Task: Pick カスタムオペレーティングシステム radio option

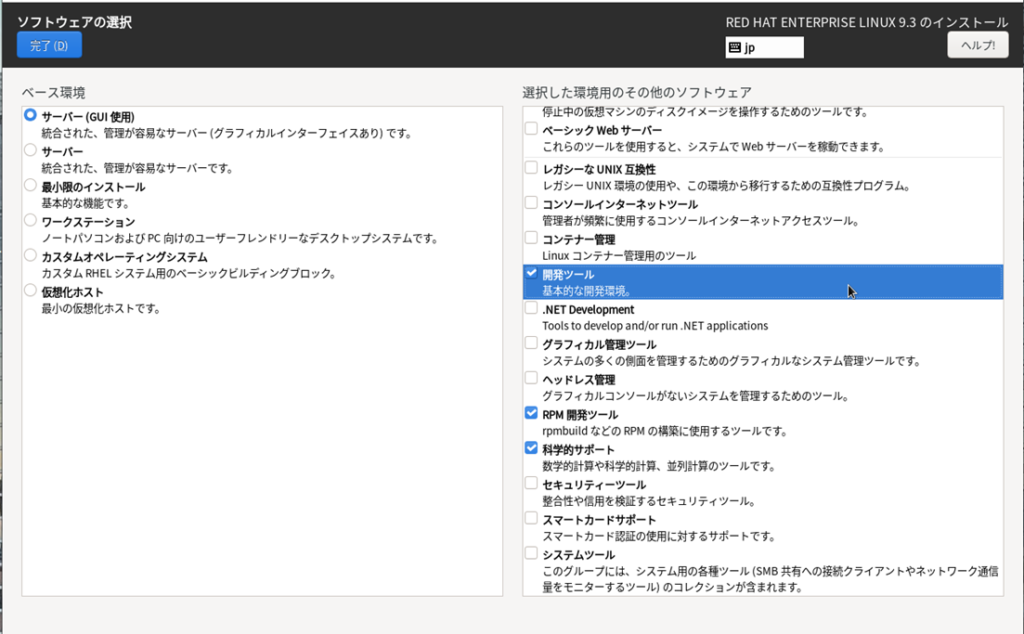Action: [x=31, y=256]
